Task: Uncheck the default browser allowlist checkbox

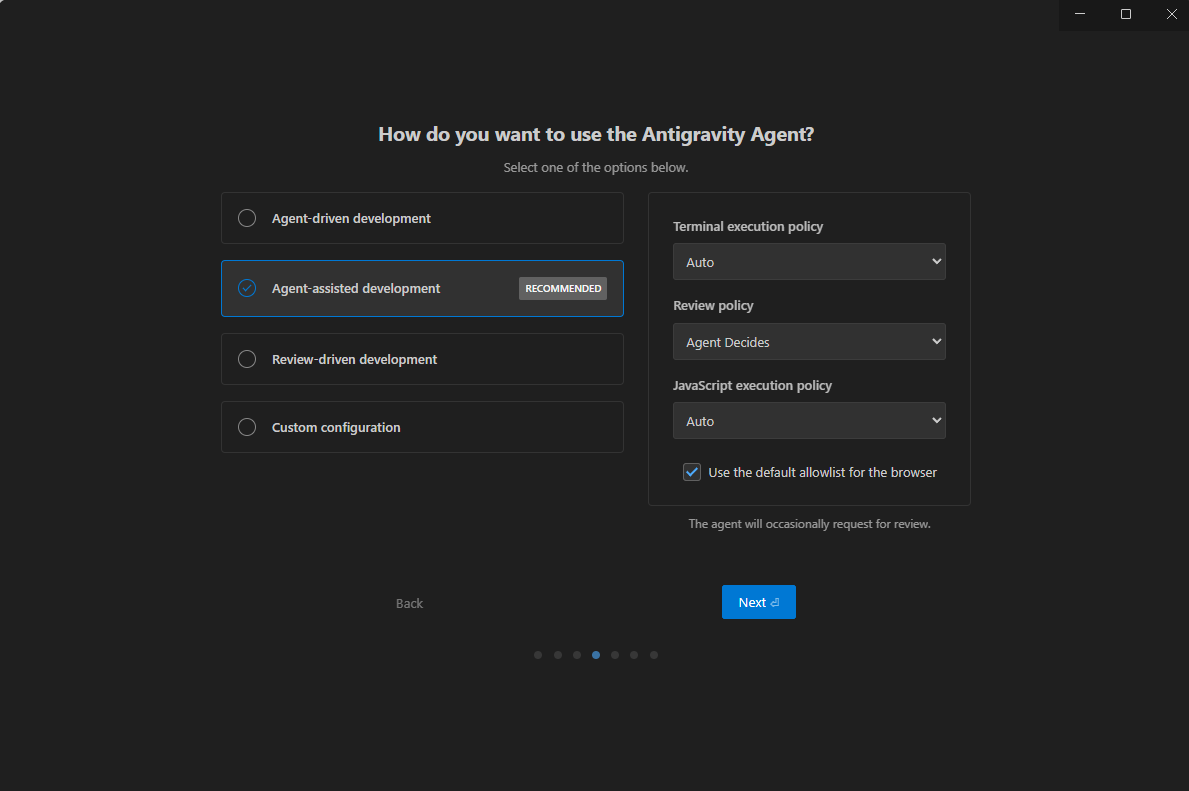Action: click(x=692, y=472)
